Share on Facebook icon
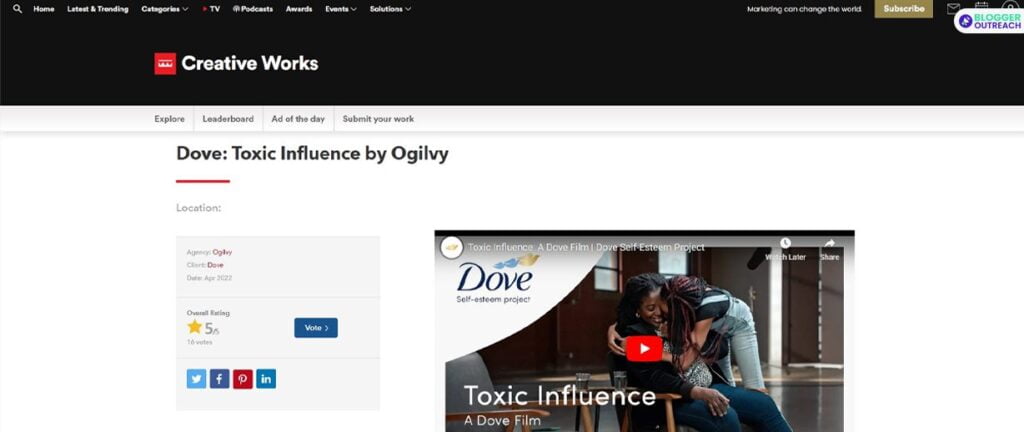 tap(219, 378)
